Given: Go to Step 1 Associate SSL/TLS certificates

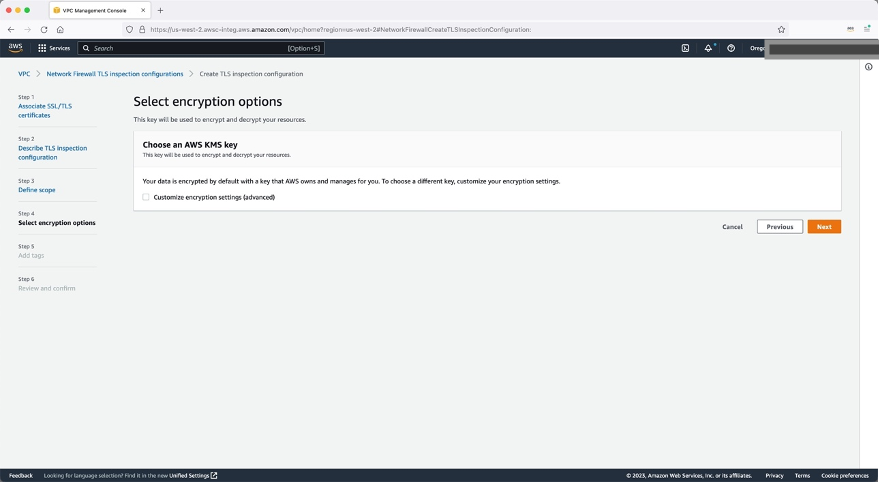Looking at the screenshot, I should tap(45, 110).
